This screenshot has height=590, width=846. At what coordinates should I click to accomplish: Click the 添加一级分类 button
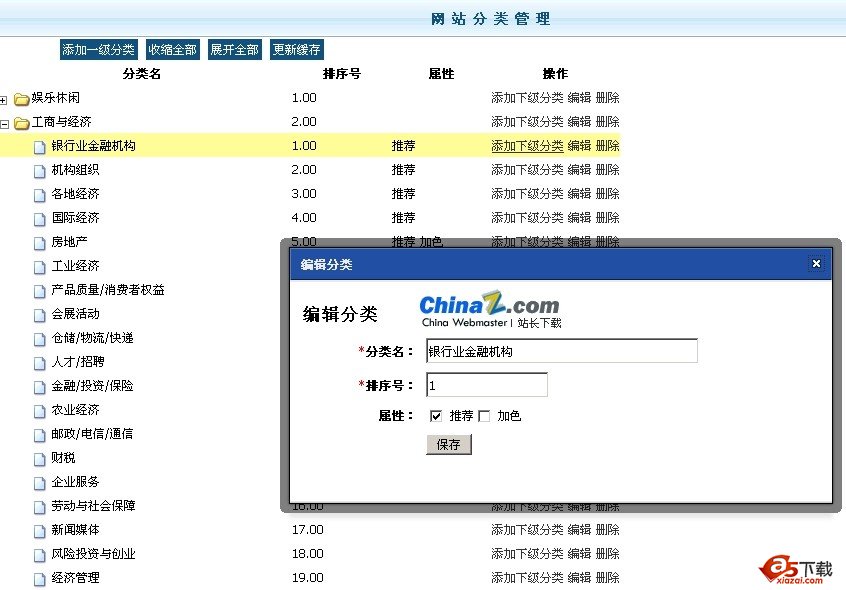click(x=98, y=50)
